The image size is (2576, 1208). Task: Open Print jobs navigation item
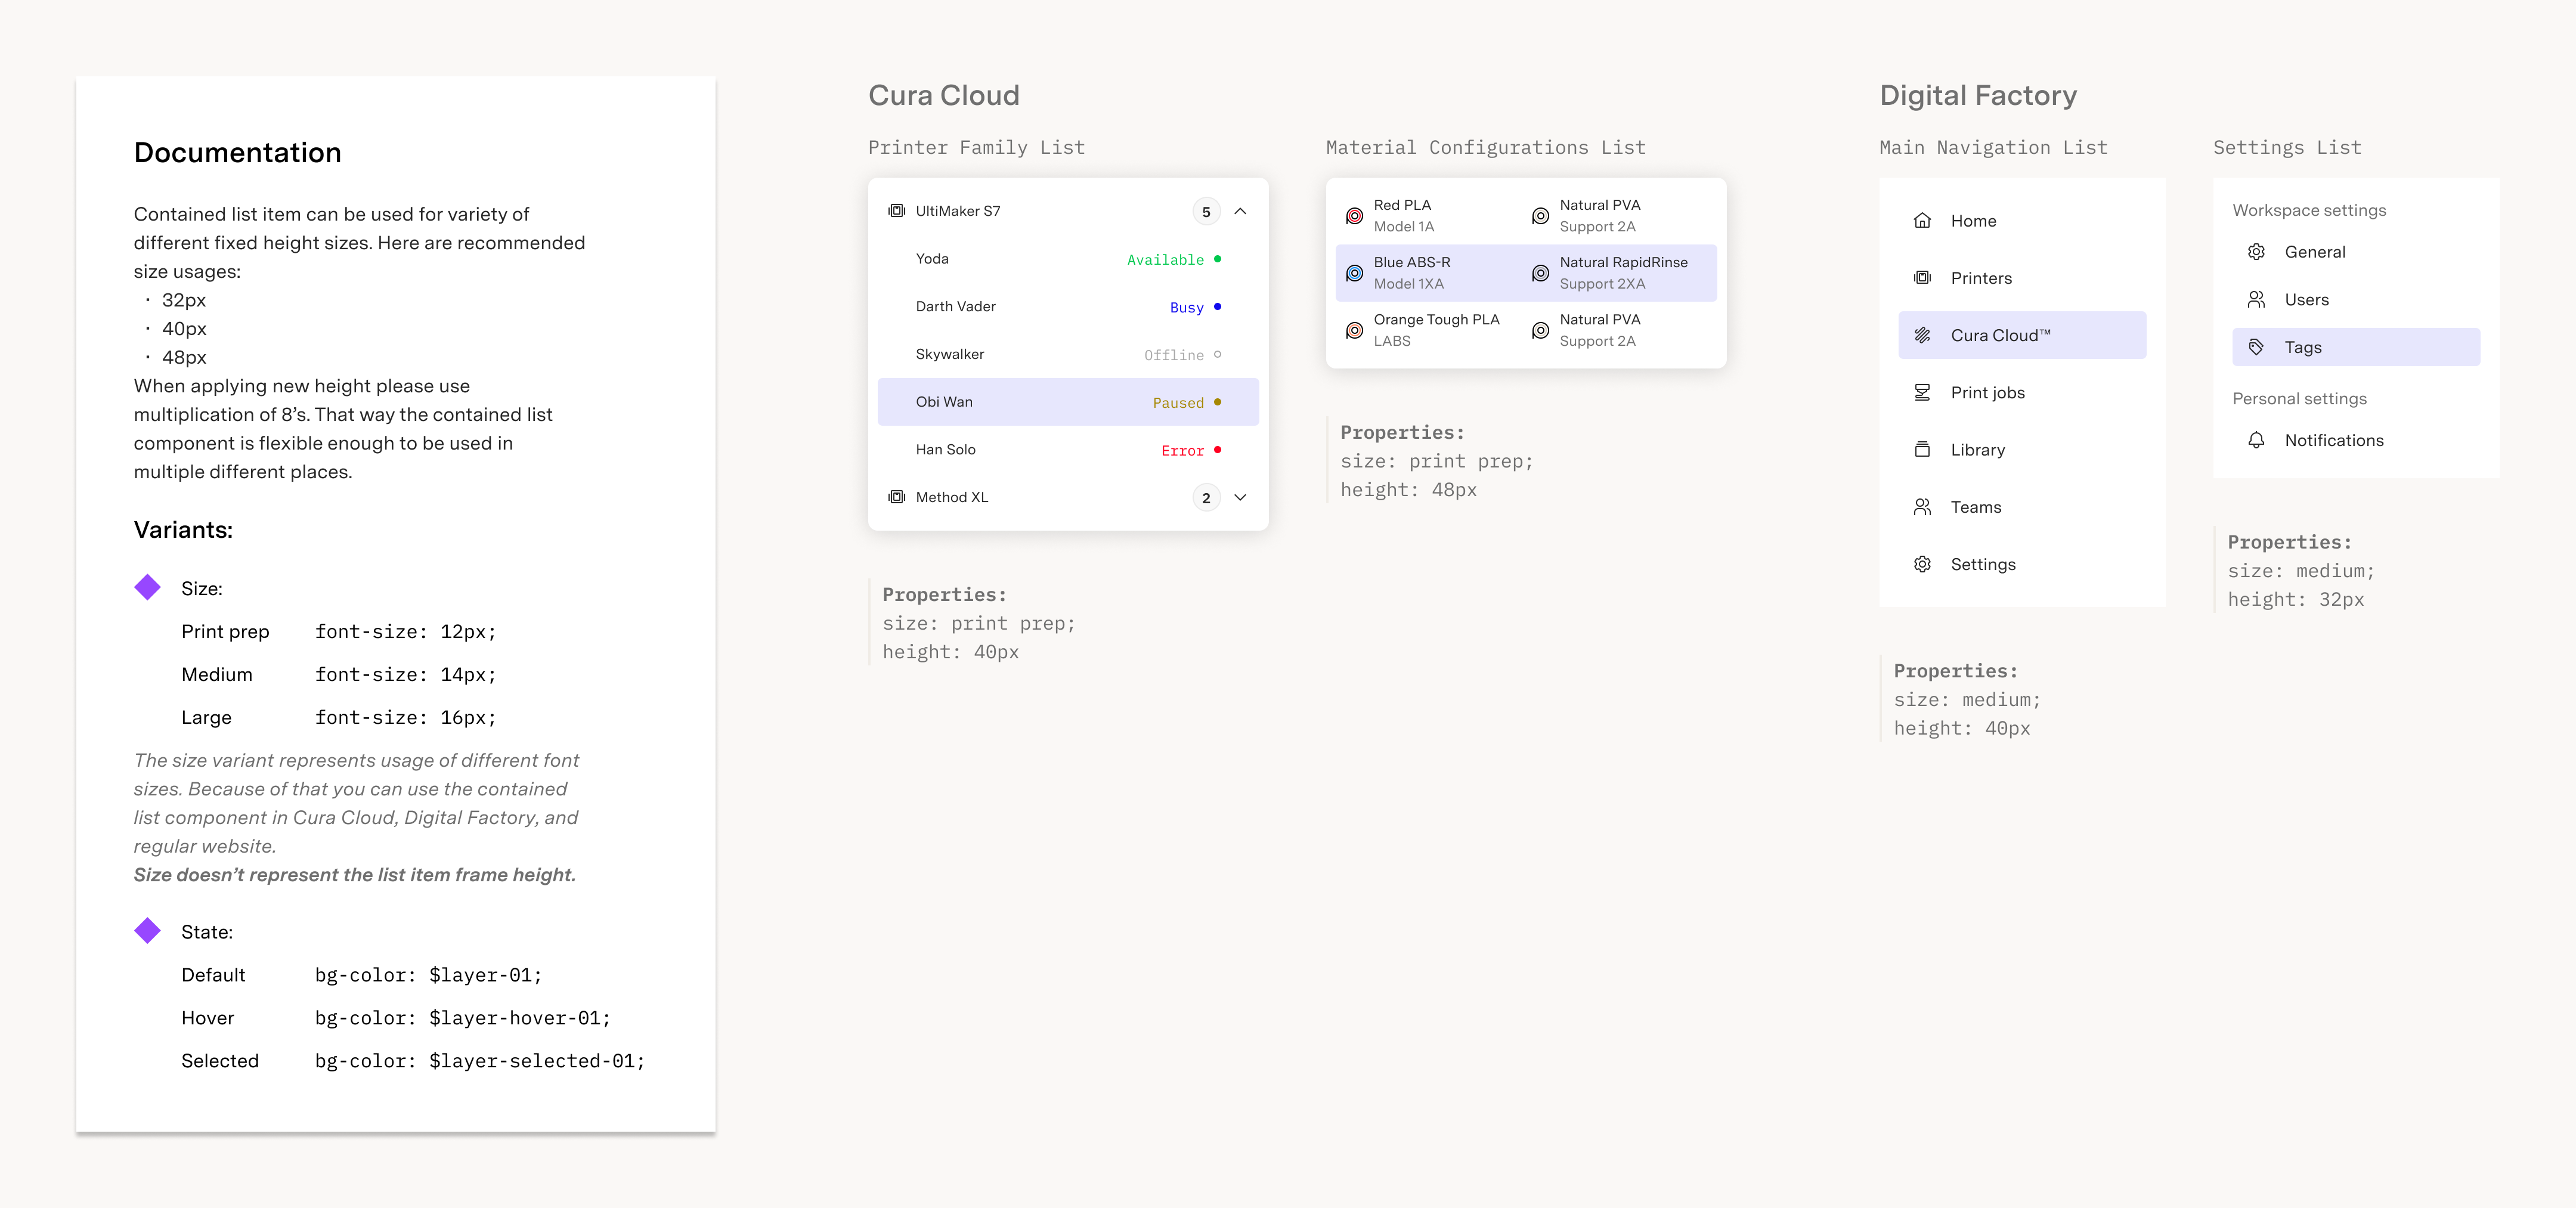(2022, 392)
